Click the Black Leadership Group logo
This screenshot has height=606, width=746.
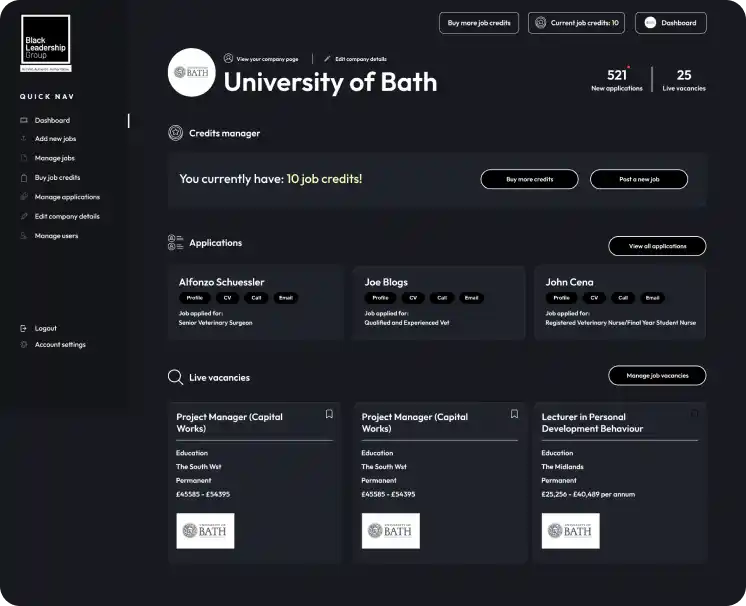tap(46, 43)
